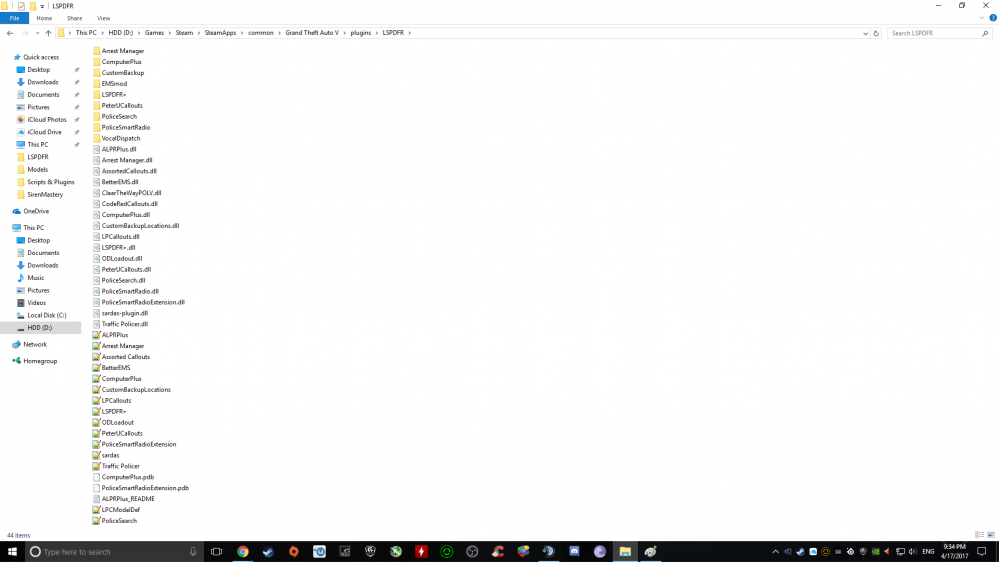Click the Back navigation arrow

click(10, 33)
